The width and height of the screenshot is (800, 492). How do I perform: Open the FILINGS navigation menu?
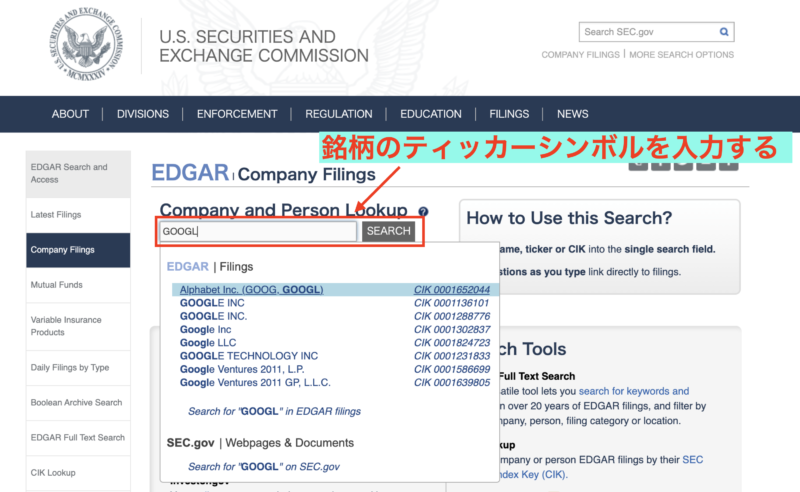coord(509,114)
